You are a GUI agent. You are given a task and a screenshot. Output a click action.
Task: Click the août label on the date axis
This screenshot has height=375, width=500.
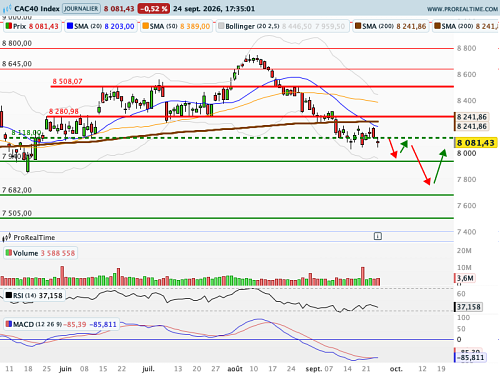pyautogui.click(x=235, y=369)
